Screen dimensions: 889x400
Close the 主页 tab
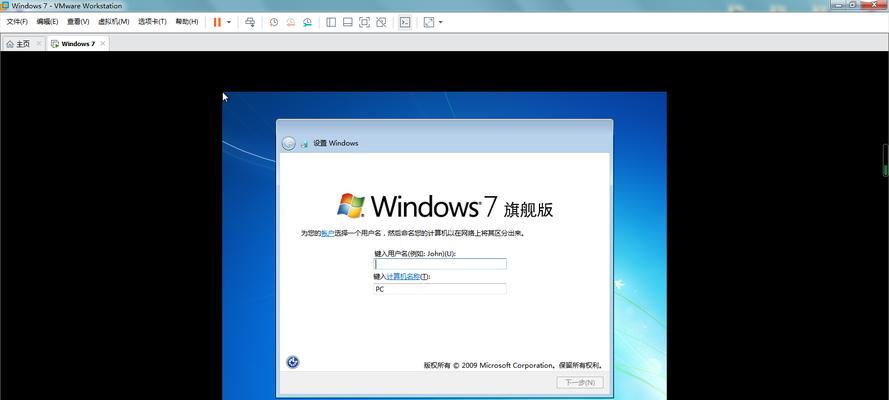(39, 43)
